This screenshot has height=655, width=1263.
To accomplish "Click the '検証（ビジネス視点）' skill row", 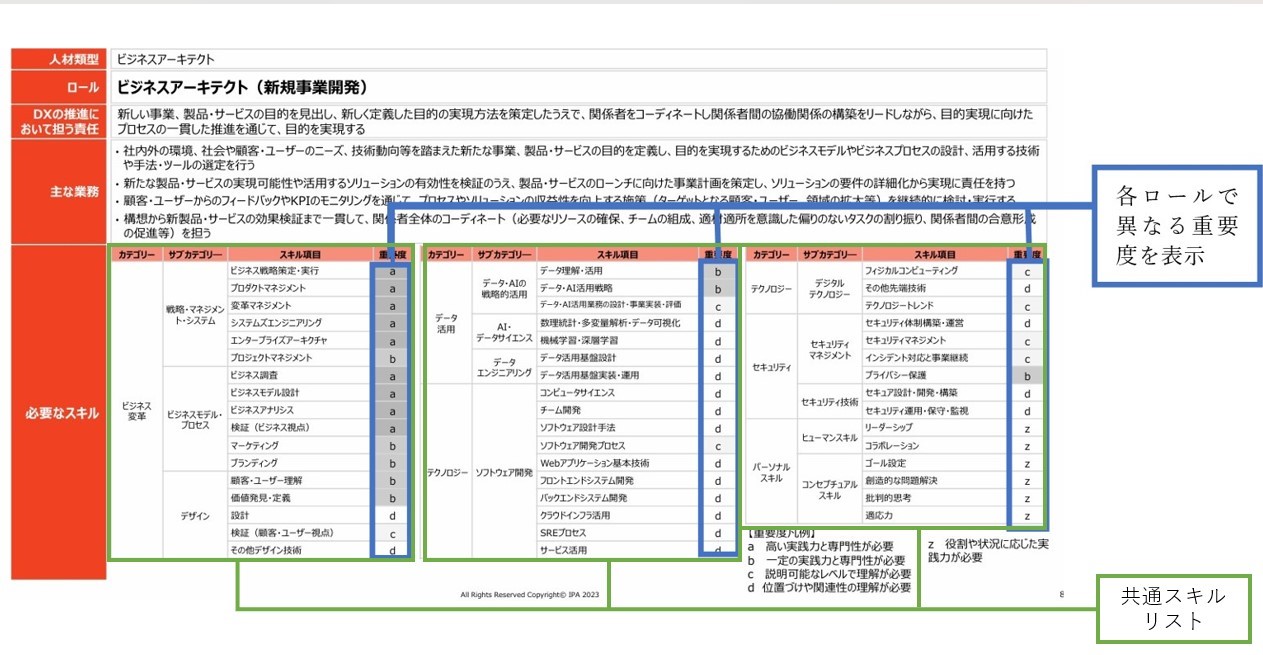I will click(x=270, y=428).
